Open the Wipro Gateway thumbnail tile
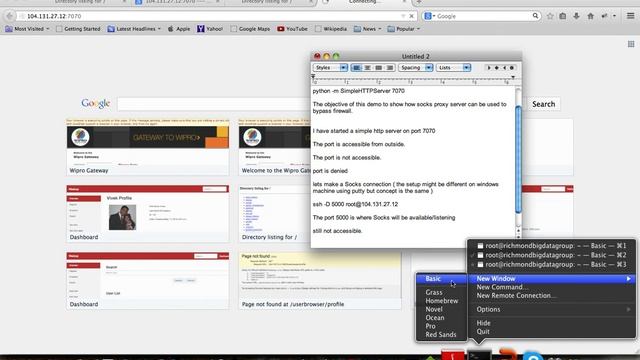The width and height of the screenshot is (640, 360). 148,147
